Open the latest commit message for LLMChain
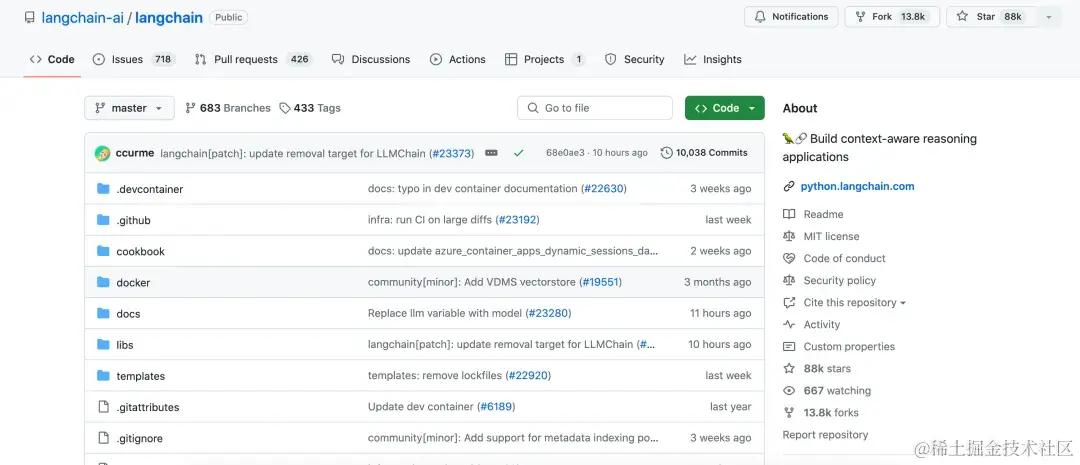The image size is (1080, 465). pyautogui.click(x=293, y=153)
